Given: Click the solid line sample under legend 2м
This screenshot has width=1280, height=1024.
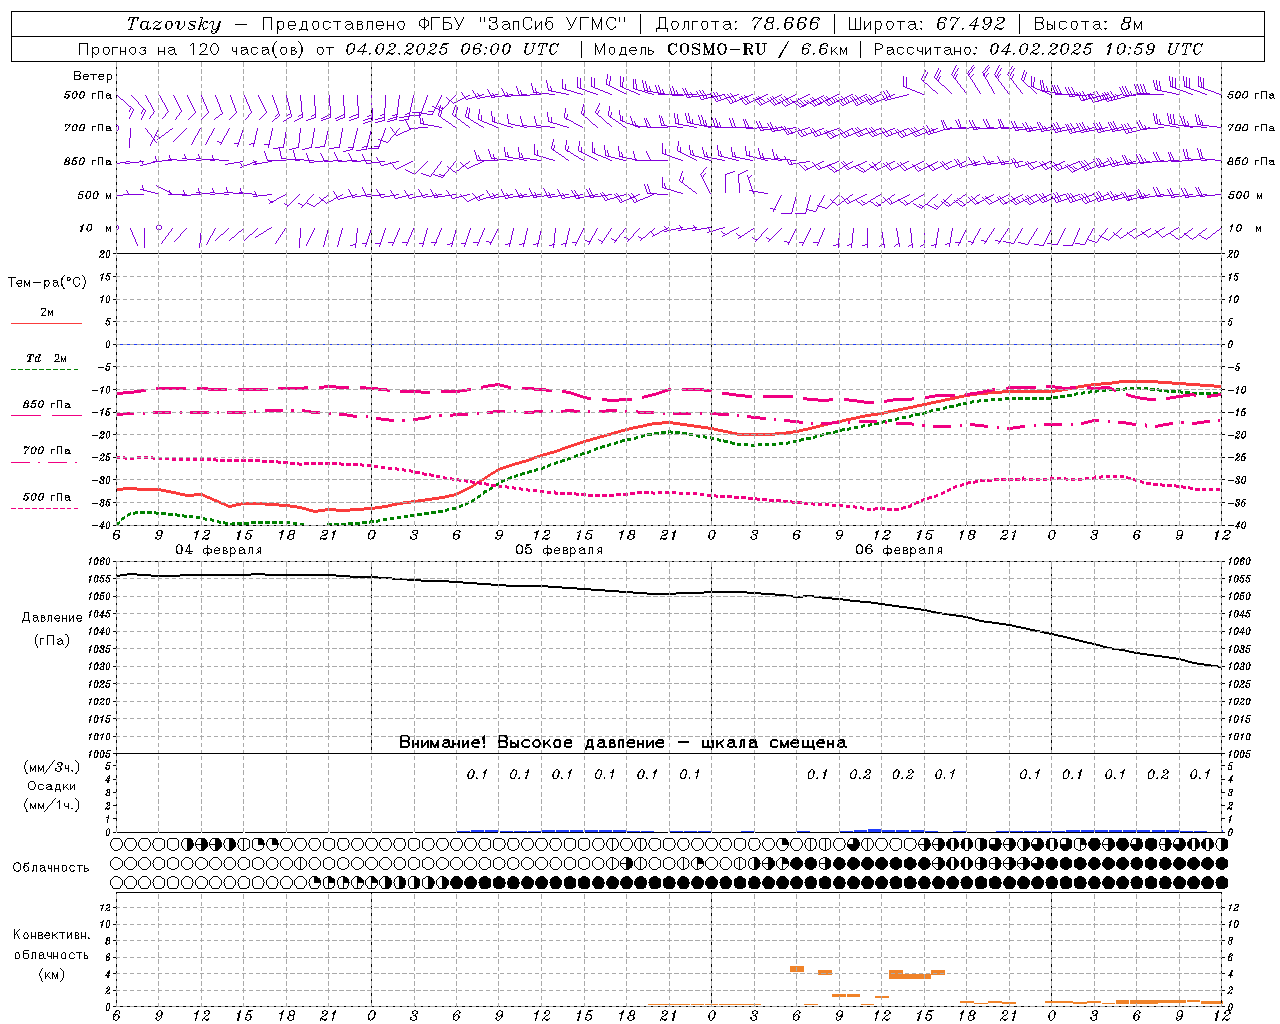Looking at the screenshot, I should pos(46,324).
